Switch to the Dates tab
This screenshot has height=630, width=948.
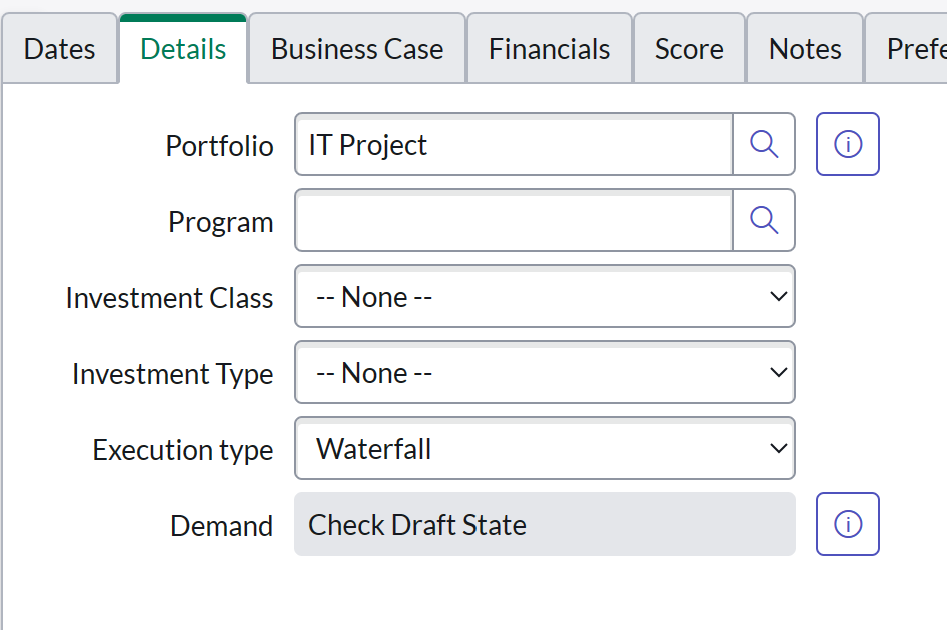59,47
